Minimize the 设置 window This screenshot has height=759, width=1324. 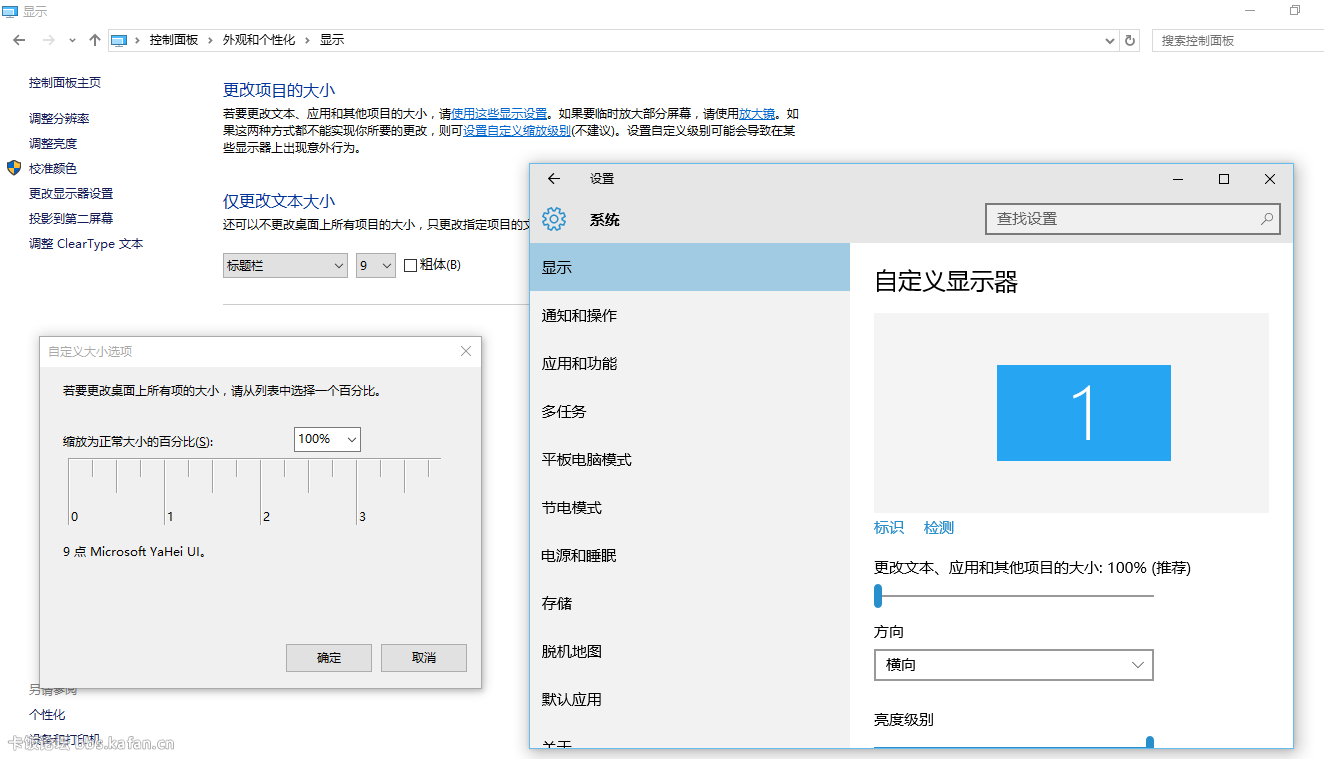(1178, 179)
